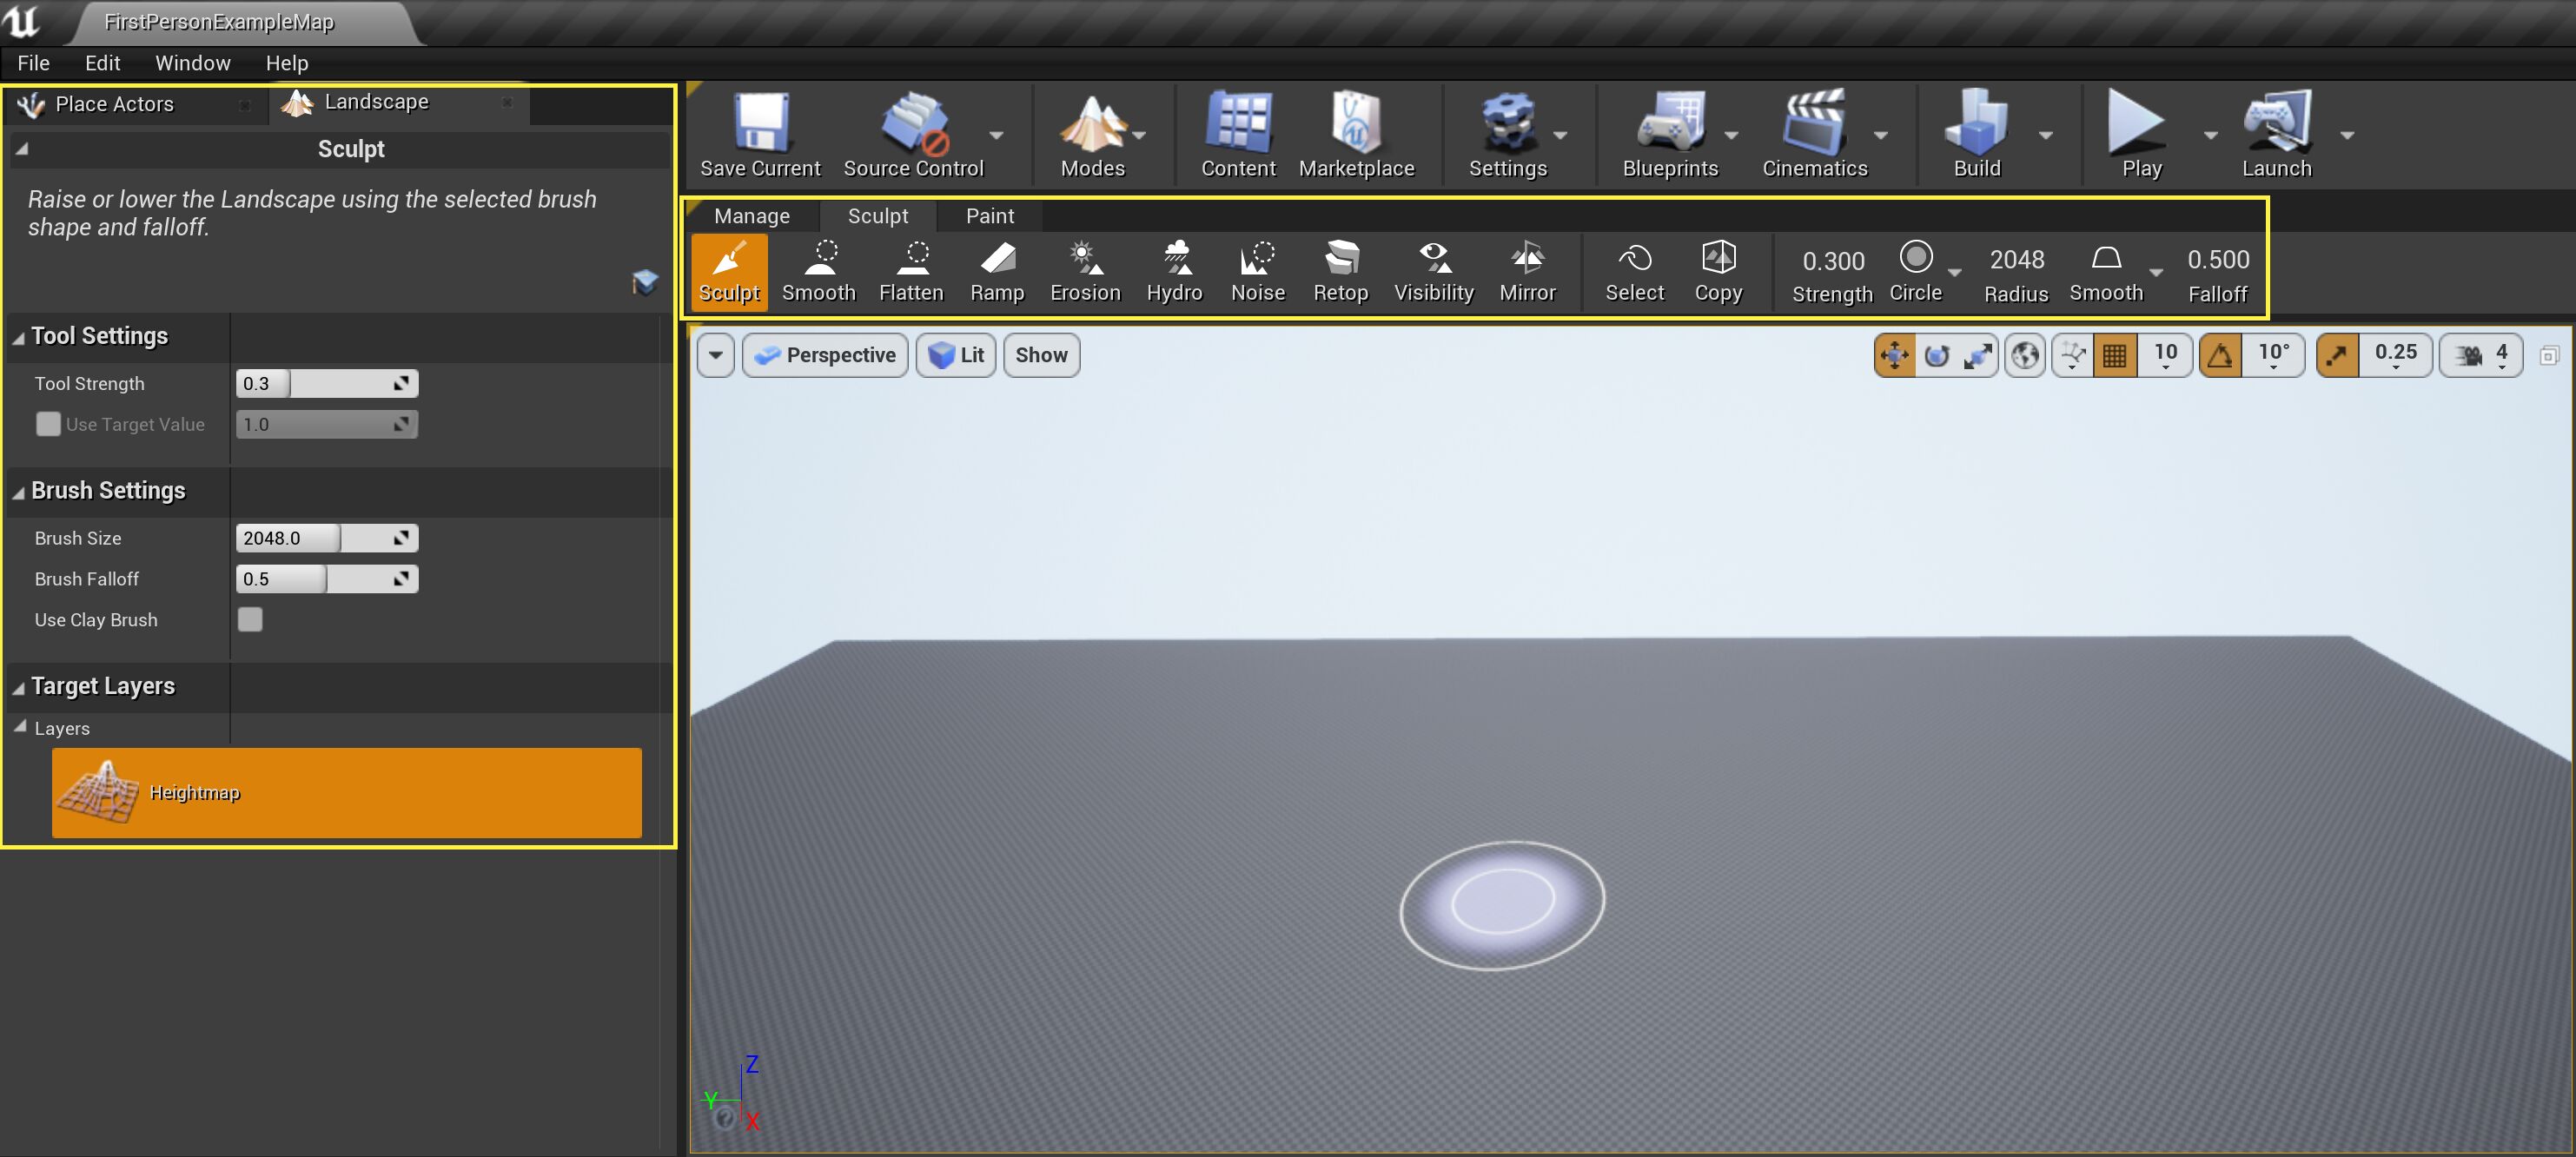
Task: Enable Use Clay Brush
Action: pyautogui.click(x=250, y=620)
